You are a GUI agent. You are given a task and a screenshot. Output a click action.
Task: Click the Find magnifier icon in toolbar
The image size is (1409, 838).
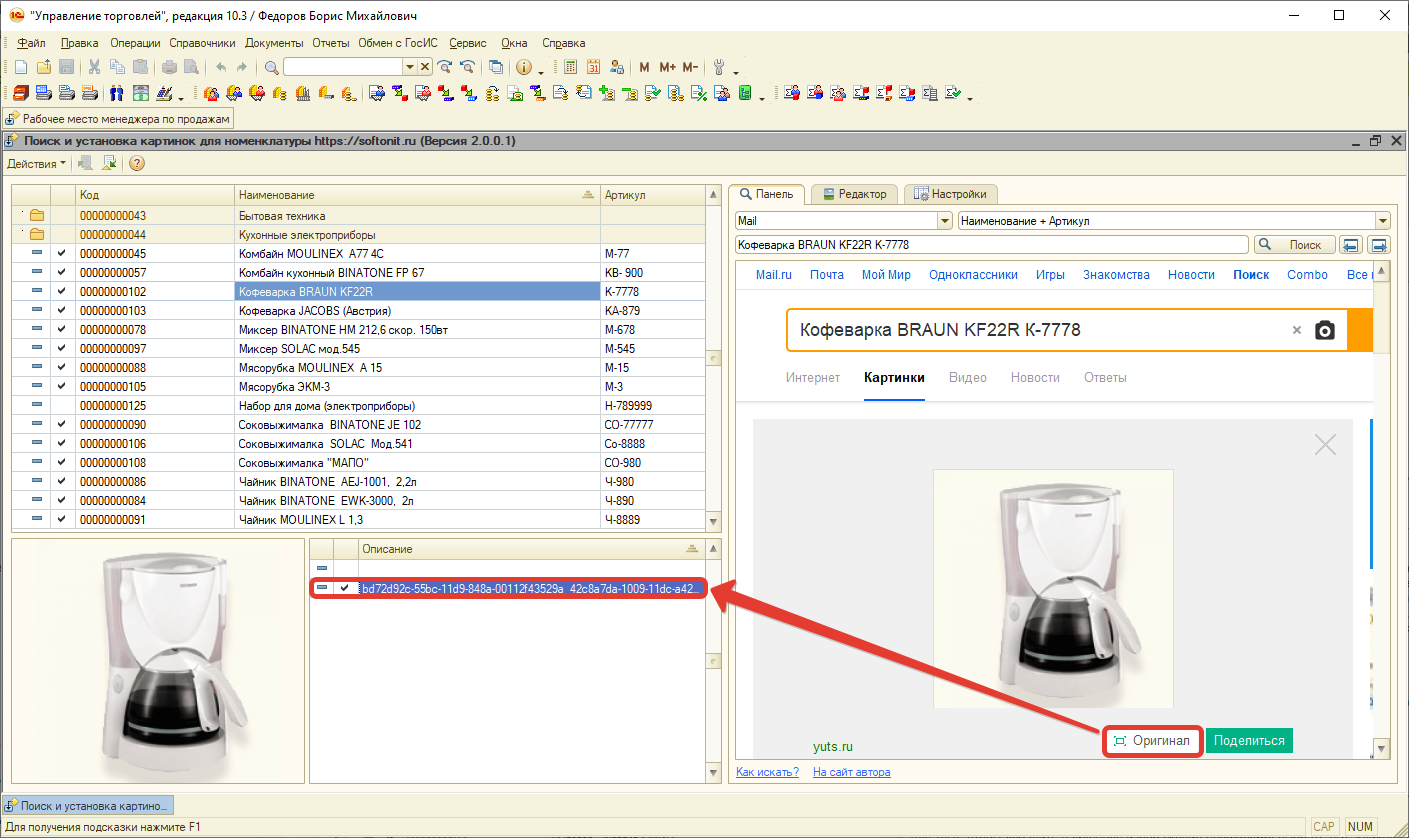[x=272, y=67]
